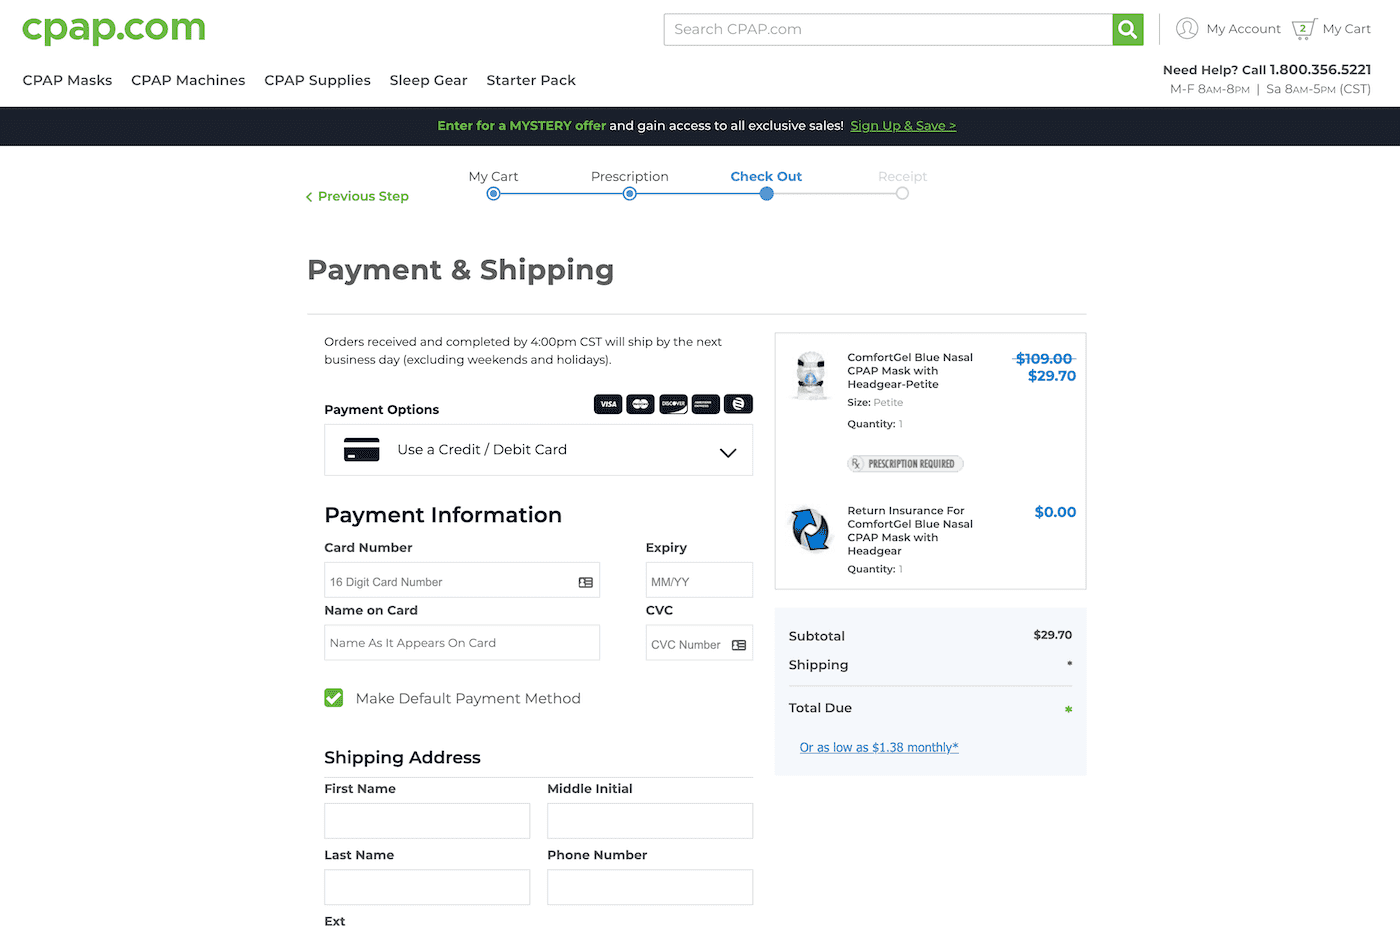Open the CPAP Masks menu
Screen dimensions: 1400x932
pyautogui.click(x=67, y=80)
